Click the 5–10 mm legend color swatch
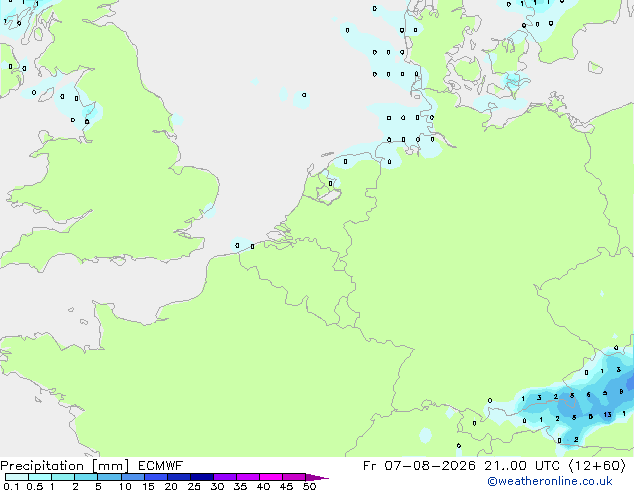Viewport: 634px width, 490px height. click(110, 477)
